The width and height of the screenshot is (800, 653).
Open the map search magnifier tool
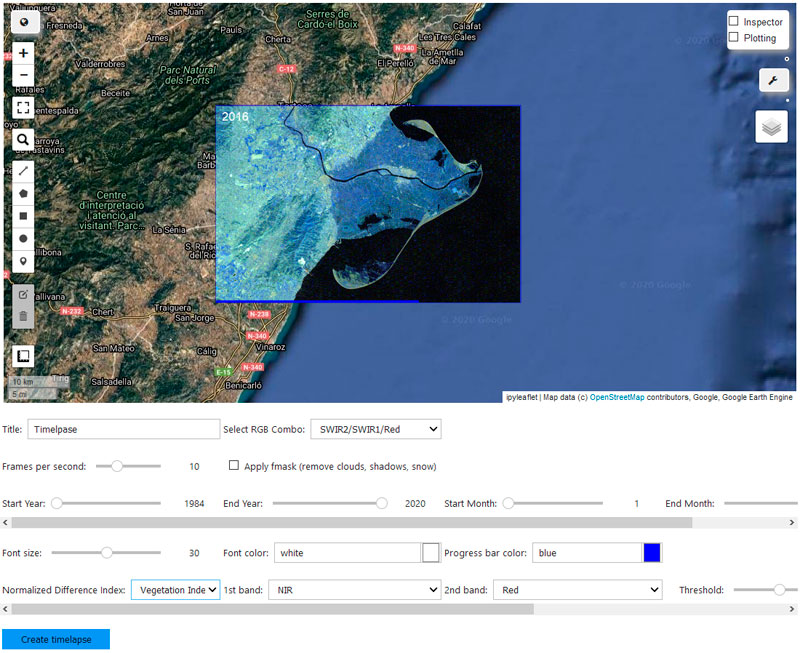(x=23, y=139)
